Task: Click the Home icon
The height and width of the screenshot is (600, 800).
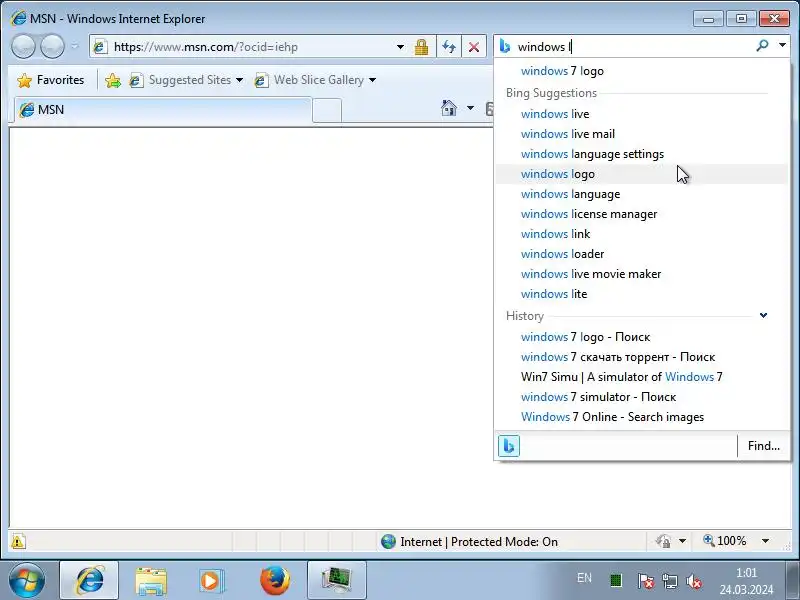Action: [449, 108]
